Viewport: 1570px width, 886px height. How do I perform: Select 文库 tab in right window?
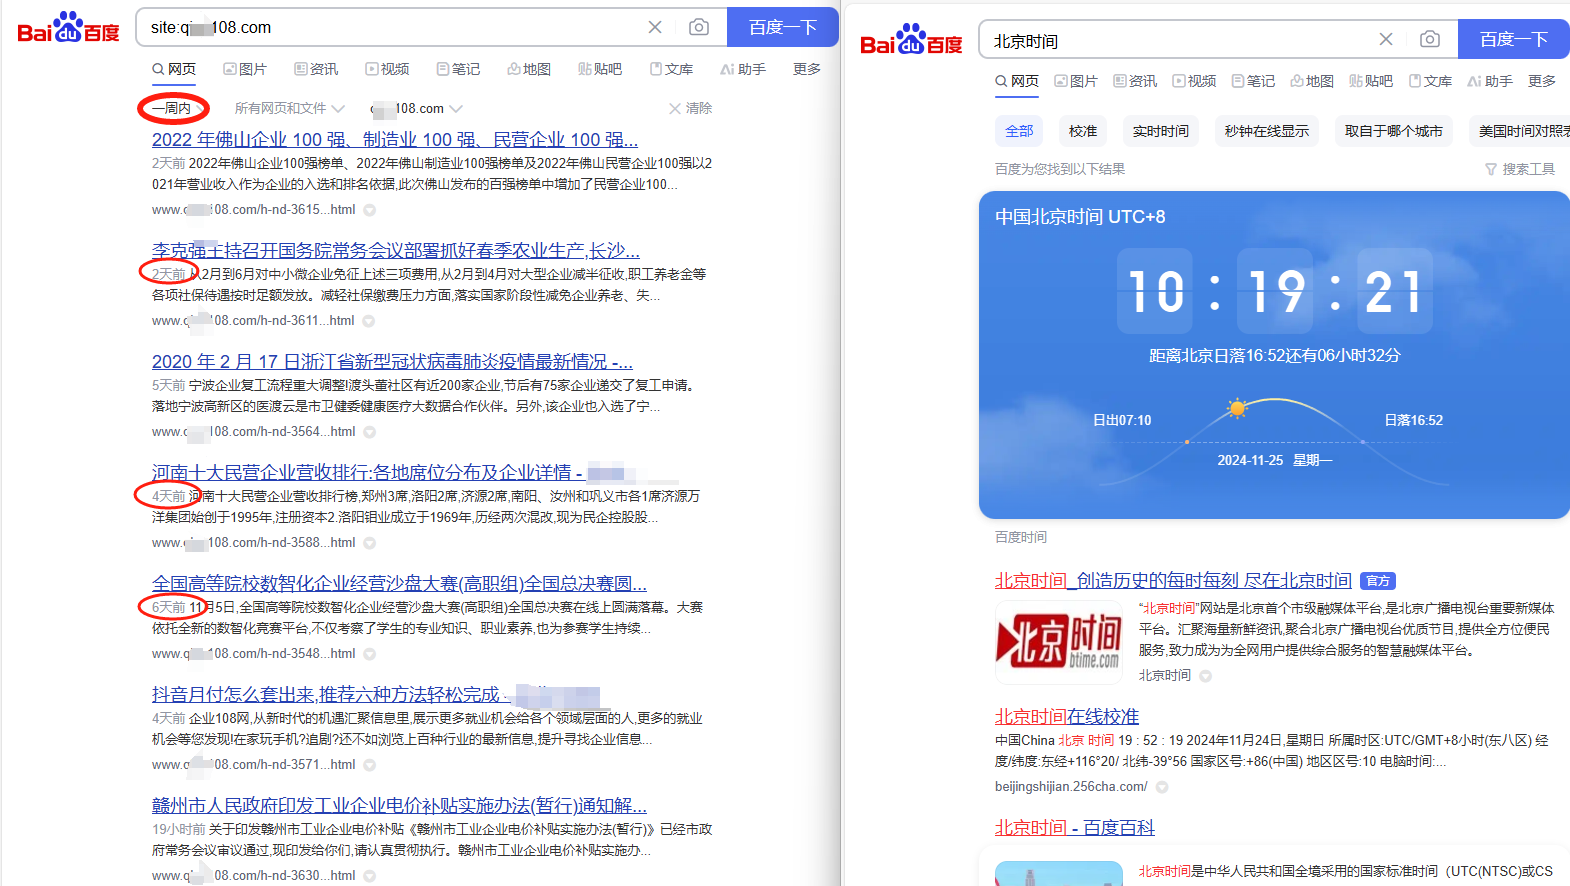(x=1430, y=81)
